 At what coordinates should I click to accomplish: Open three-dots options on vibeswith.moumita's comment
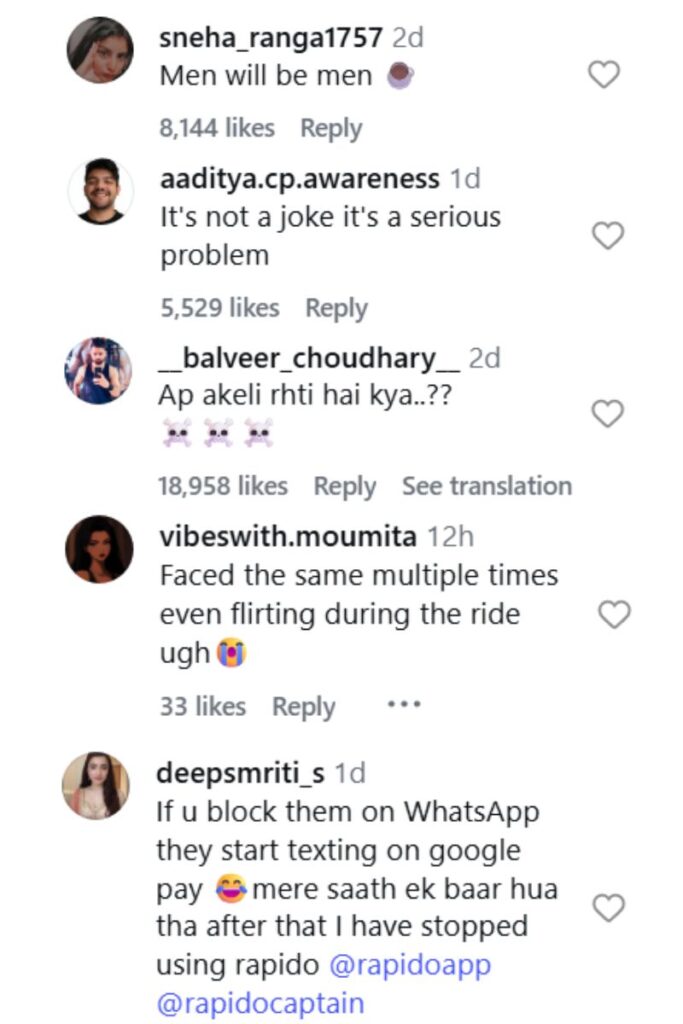pos(403,705)
